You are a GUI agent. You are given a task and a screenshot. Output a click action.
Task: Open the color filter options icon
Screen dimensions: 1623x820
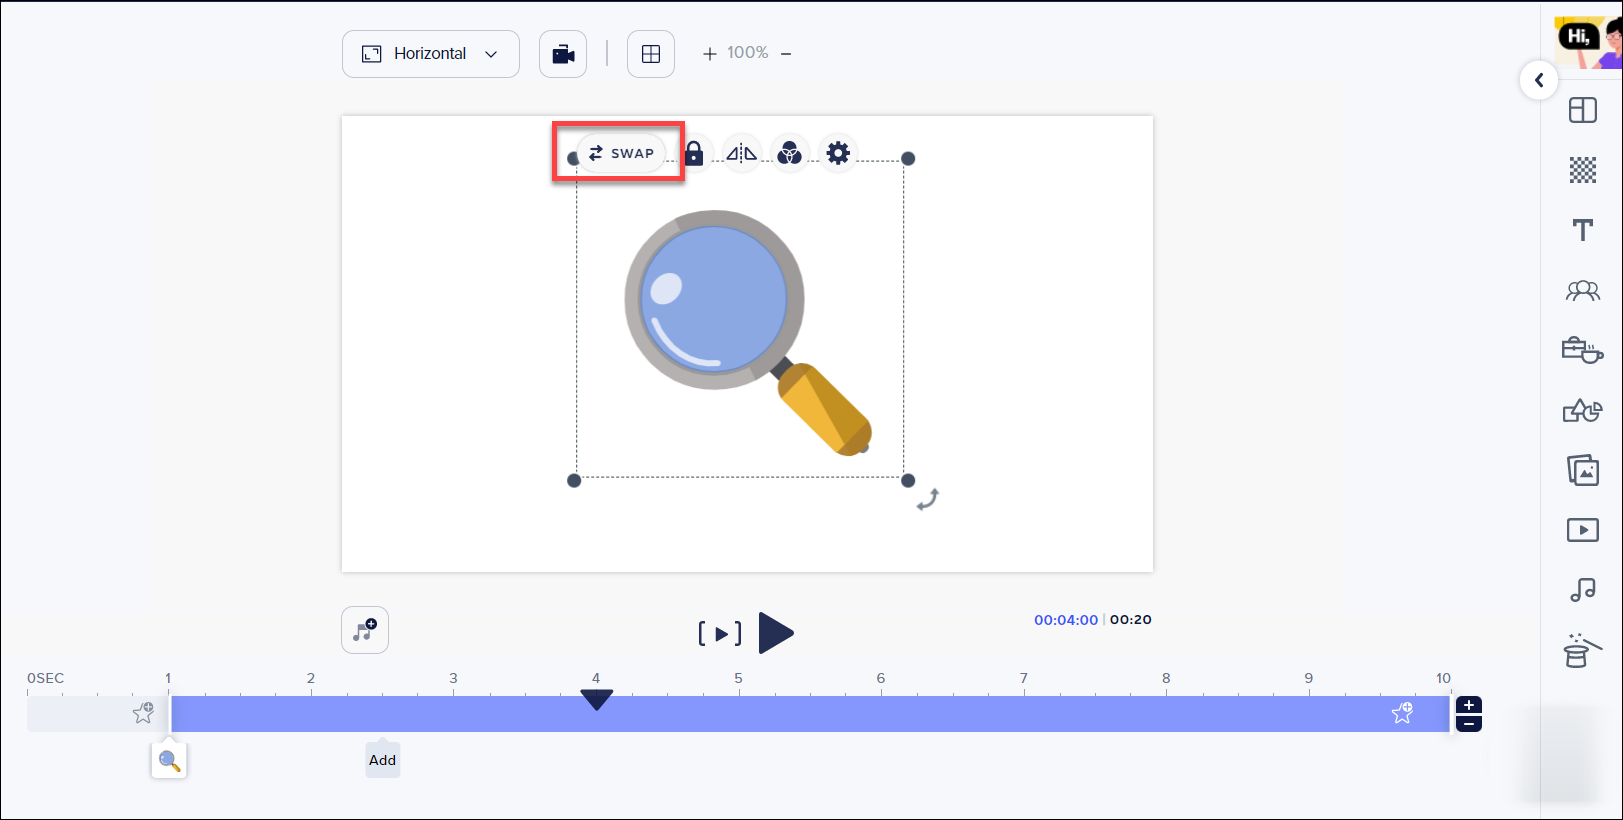pyautogui.click(x=790, y=153)
